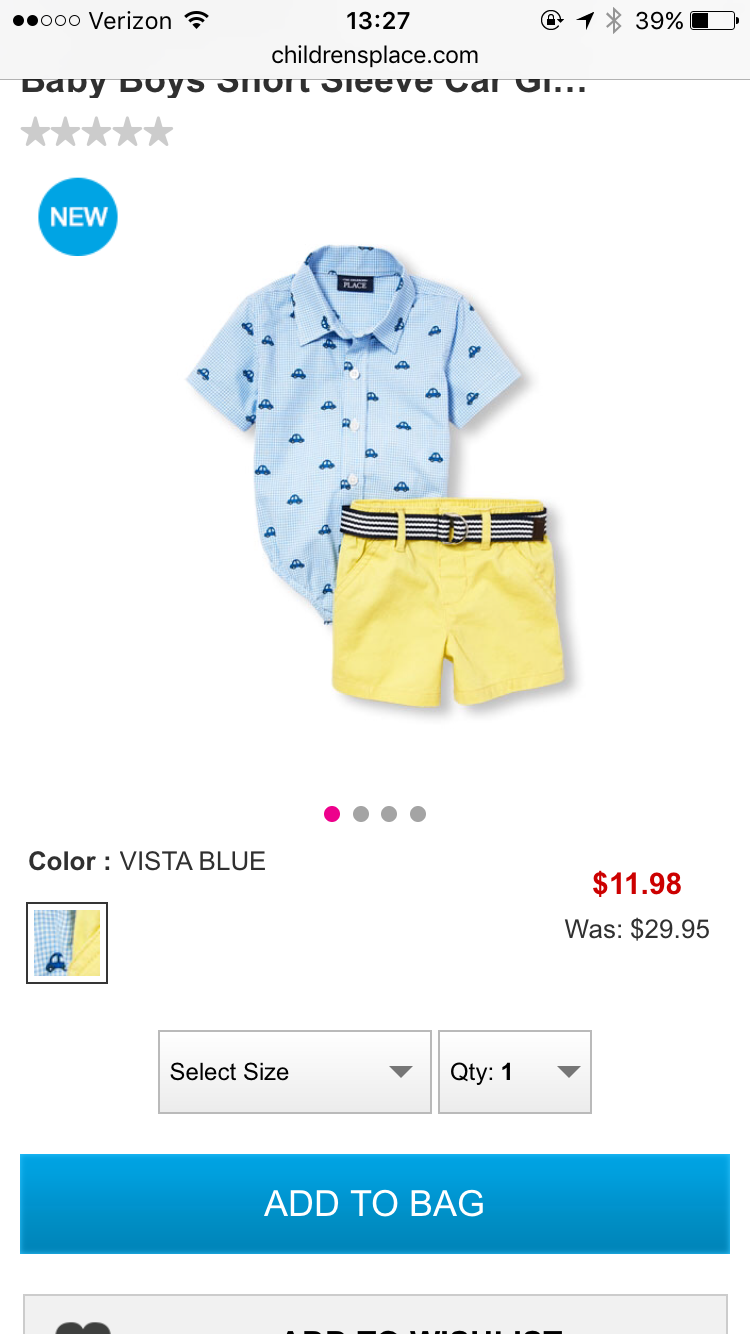Tap the gray star rating
Image resolution: width=750 pixels, height=1334 pixels.
coord(97,132)
